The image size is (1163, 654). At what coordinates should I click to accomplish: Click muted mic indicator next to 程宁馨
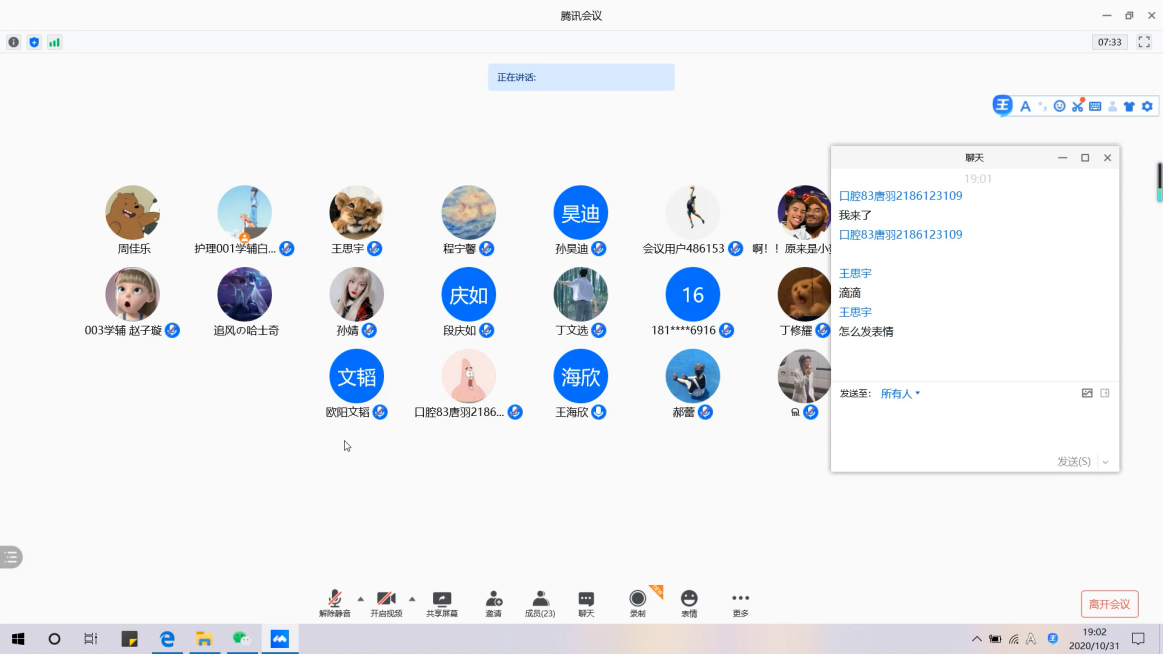(x=487, y=248)
